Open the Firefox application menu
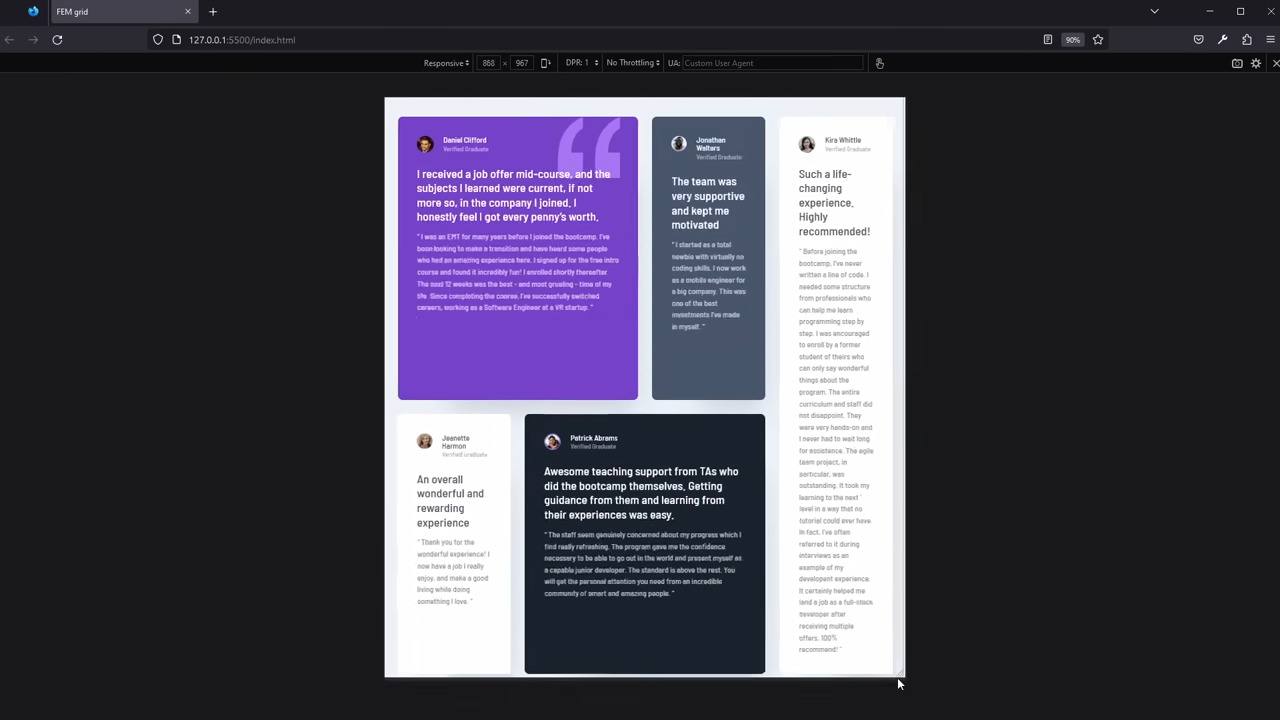 click(x=1271, y=40)
